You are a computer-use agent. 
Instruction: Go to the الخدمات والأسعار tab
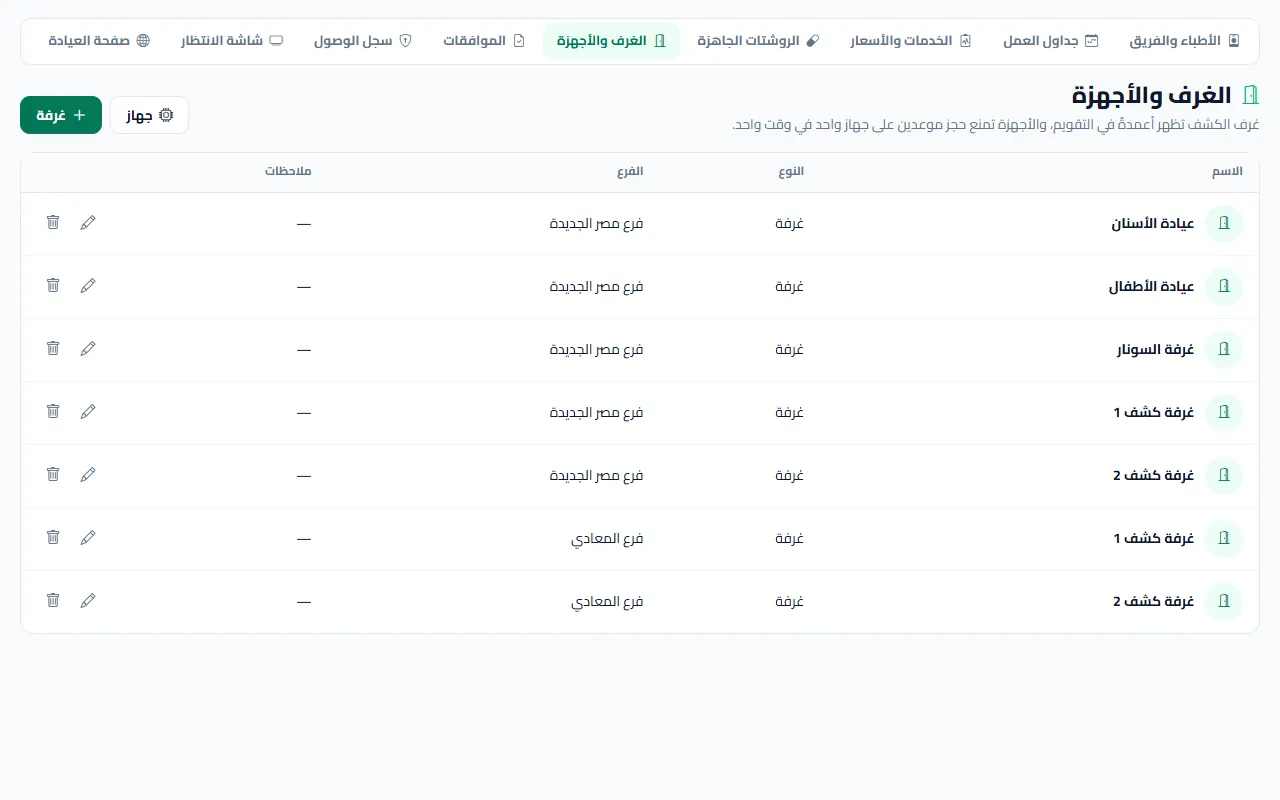(x=911, y=41)
